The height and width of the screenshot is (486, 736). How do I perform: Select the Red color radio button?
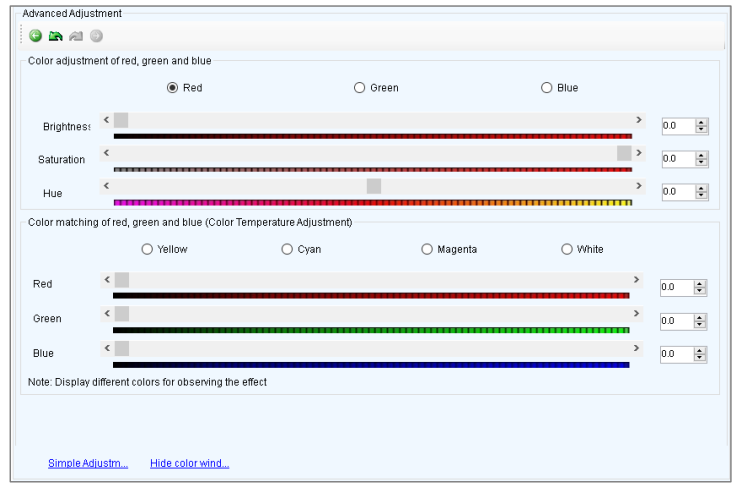pyautogui.click(x=172, y=88)
